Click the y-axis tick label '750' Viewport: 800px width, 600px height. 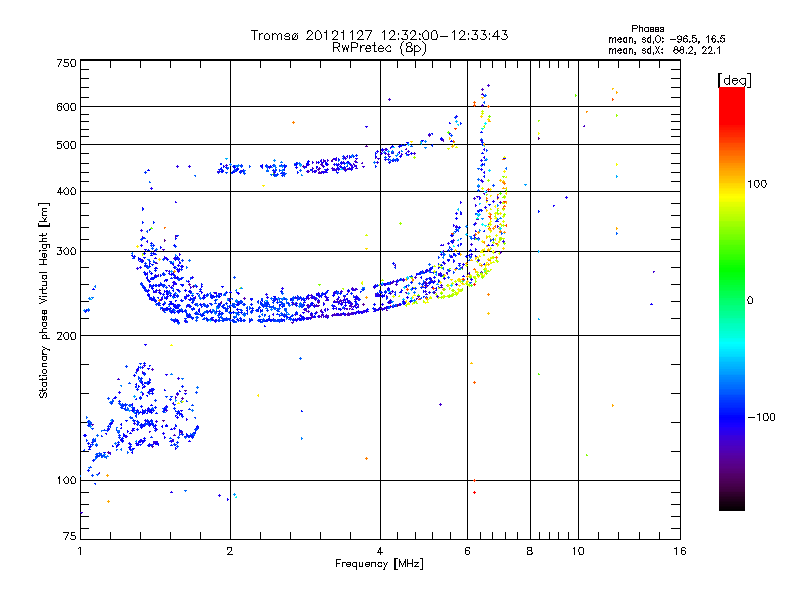coord(67,63)
